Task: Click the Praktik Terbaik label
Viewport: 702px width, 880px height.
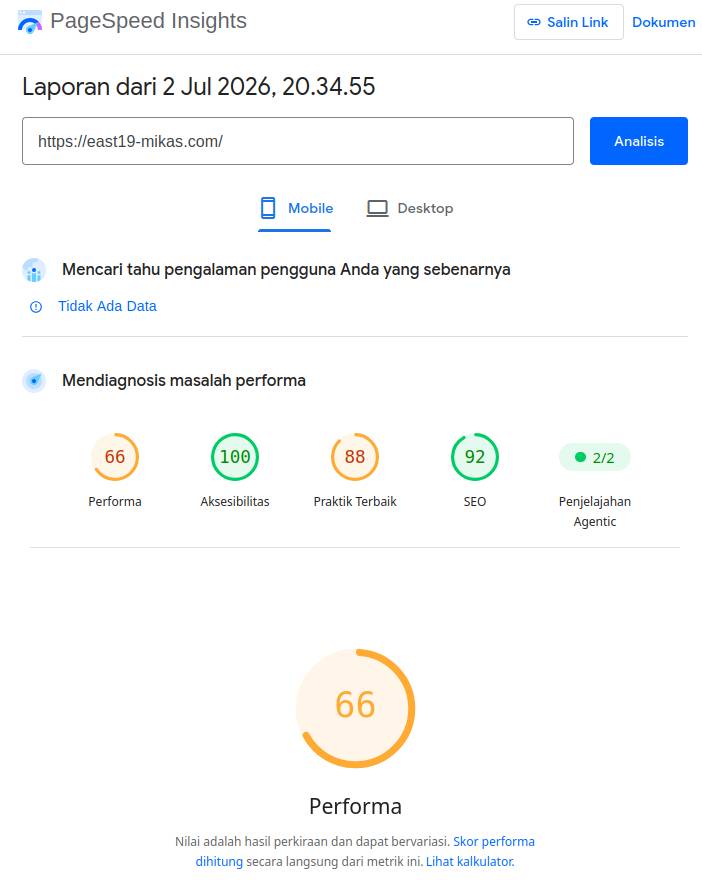Action: coord(355,501)
